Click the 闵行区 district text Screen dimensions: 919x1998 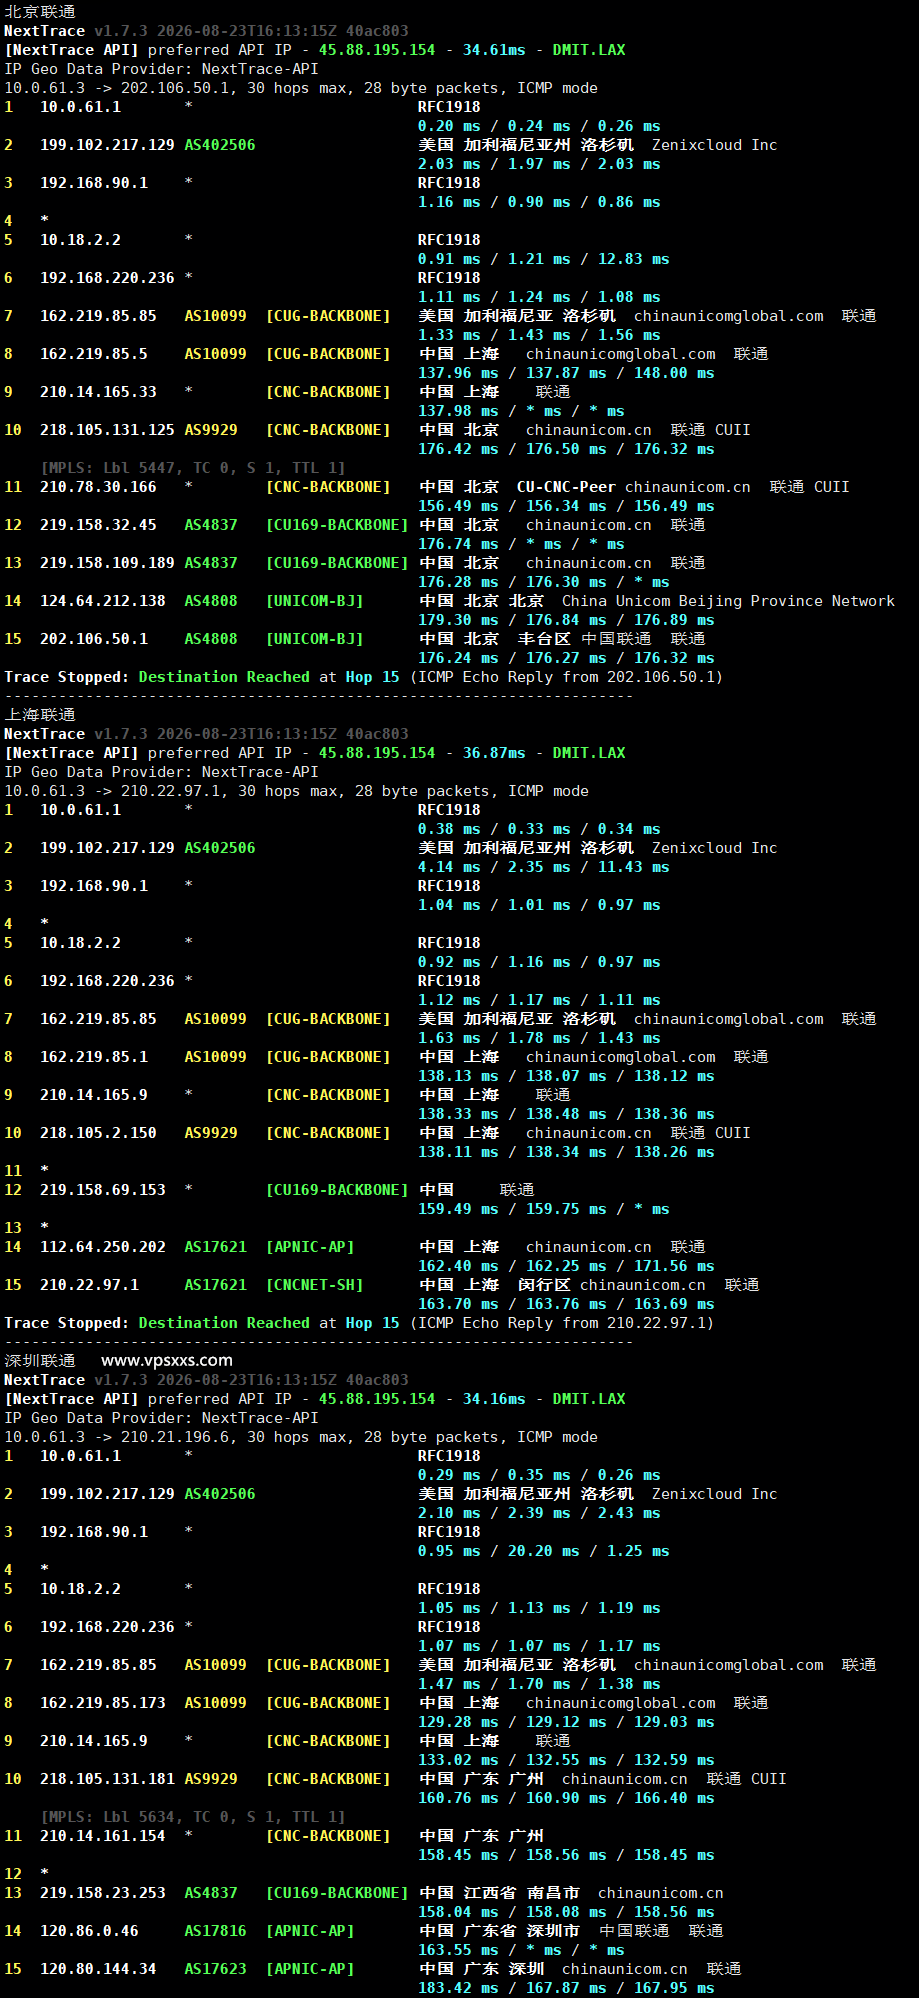coord(544,1285)
